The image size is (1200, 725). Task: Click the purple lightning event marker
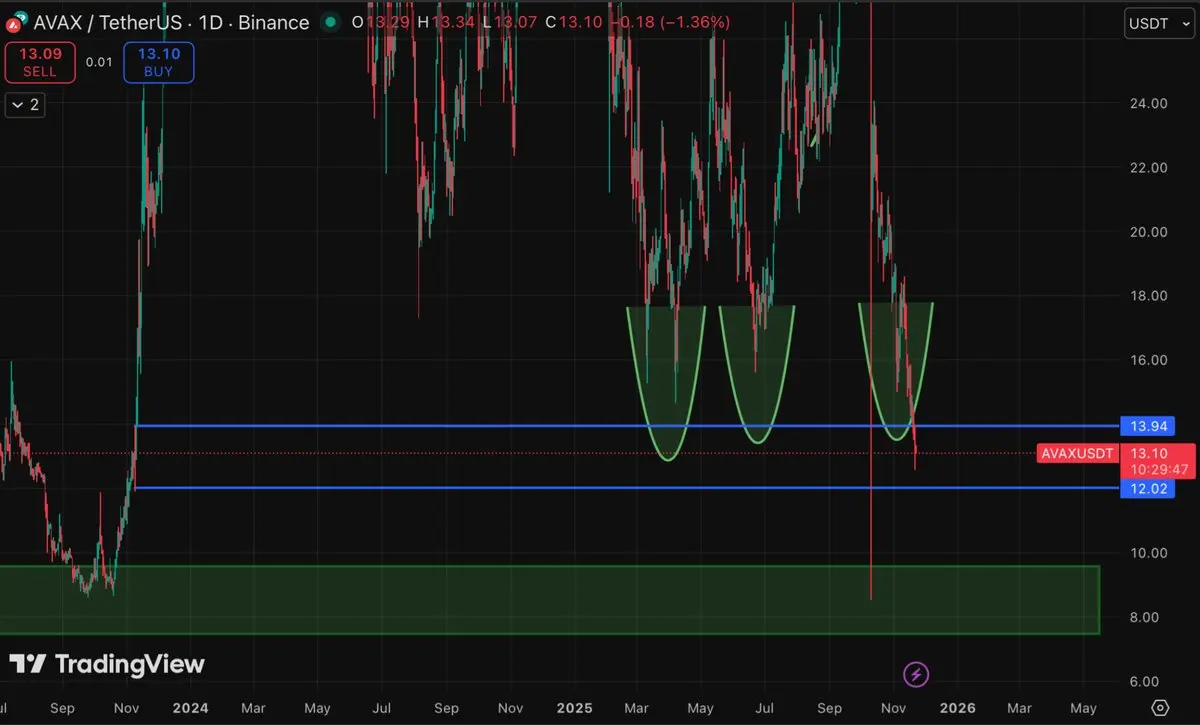916,674
